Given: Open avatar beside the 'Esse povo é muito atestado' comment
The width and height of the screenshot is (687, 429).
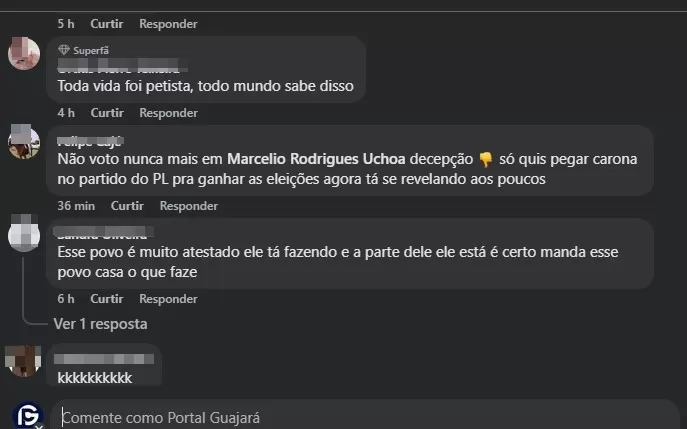Looking at the screenshot, I should point(24,235).
